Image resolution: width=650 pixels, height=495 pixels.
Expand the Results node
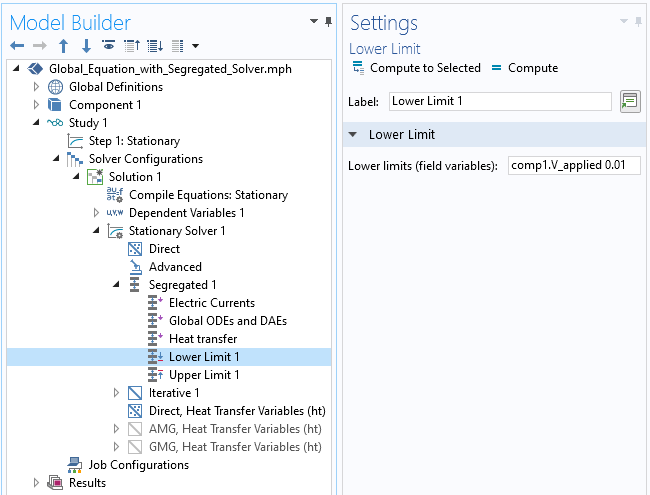pyautogui.click(x=36, y=483)
